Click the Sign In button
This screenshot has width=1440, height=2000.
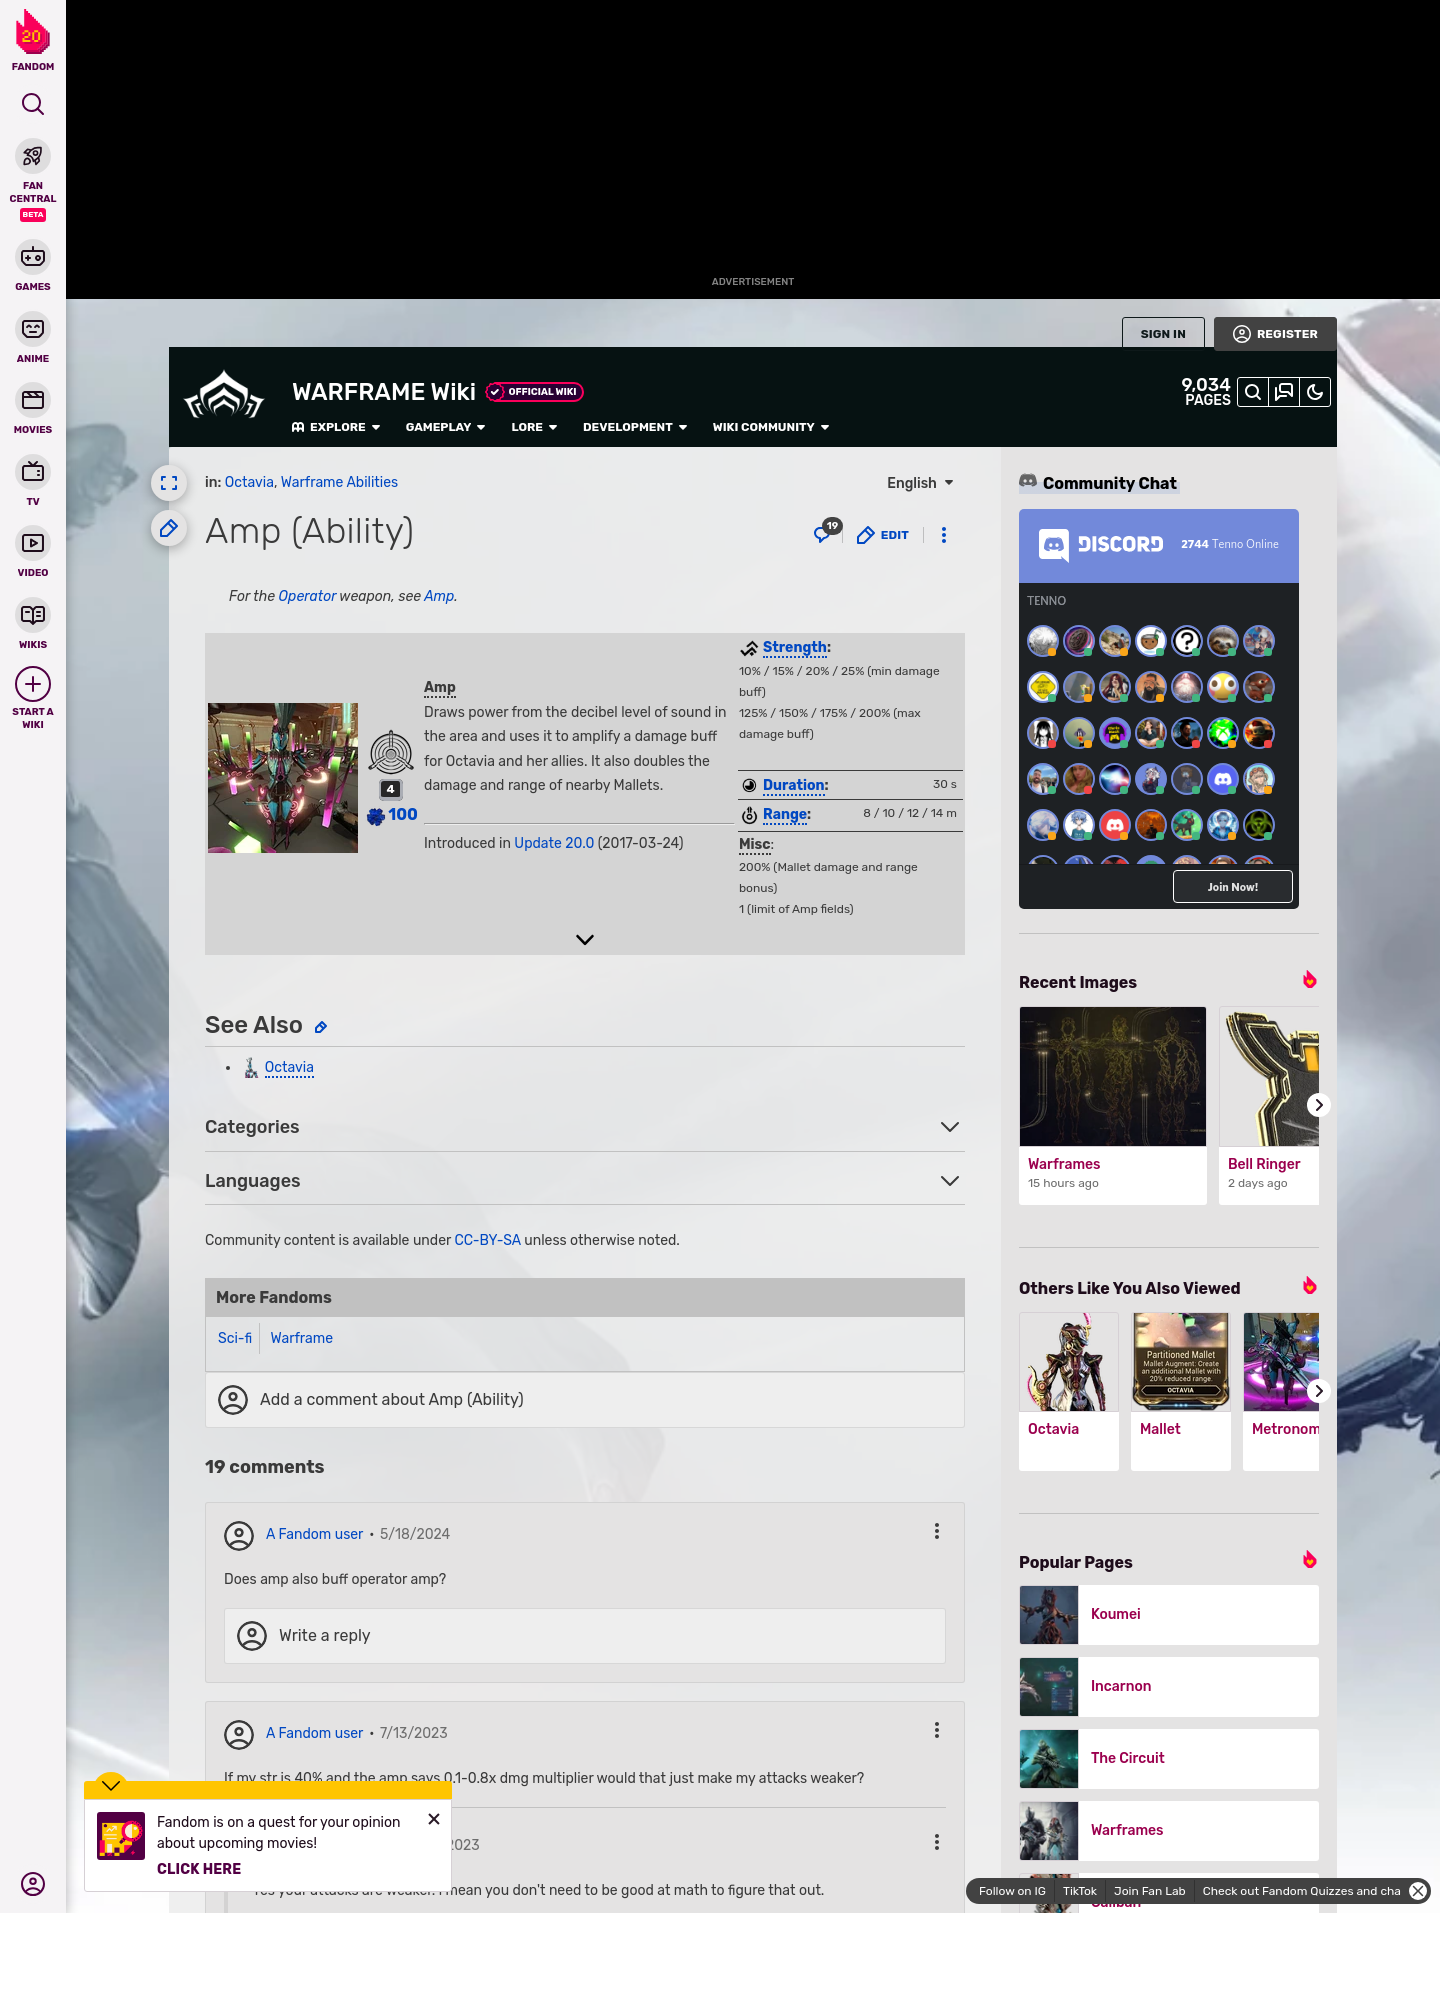tap(1163, 334)
